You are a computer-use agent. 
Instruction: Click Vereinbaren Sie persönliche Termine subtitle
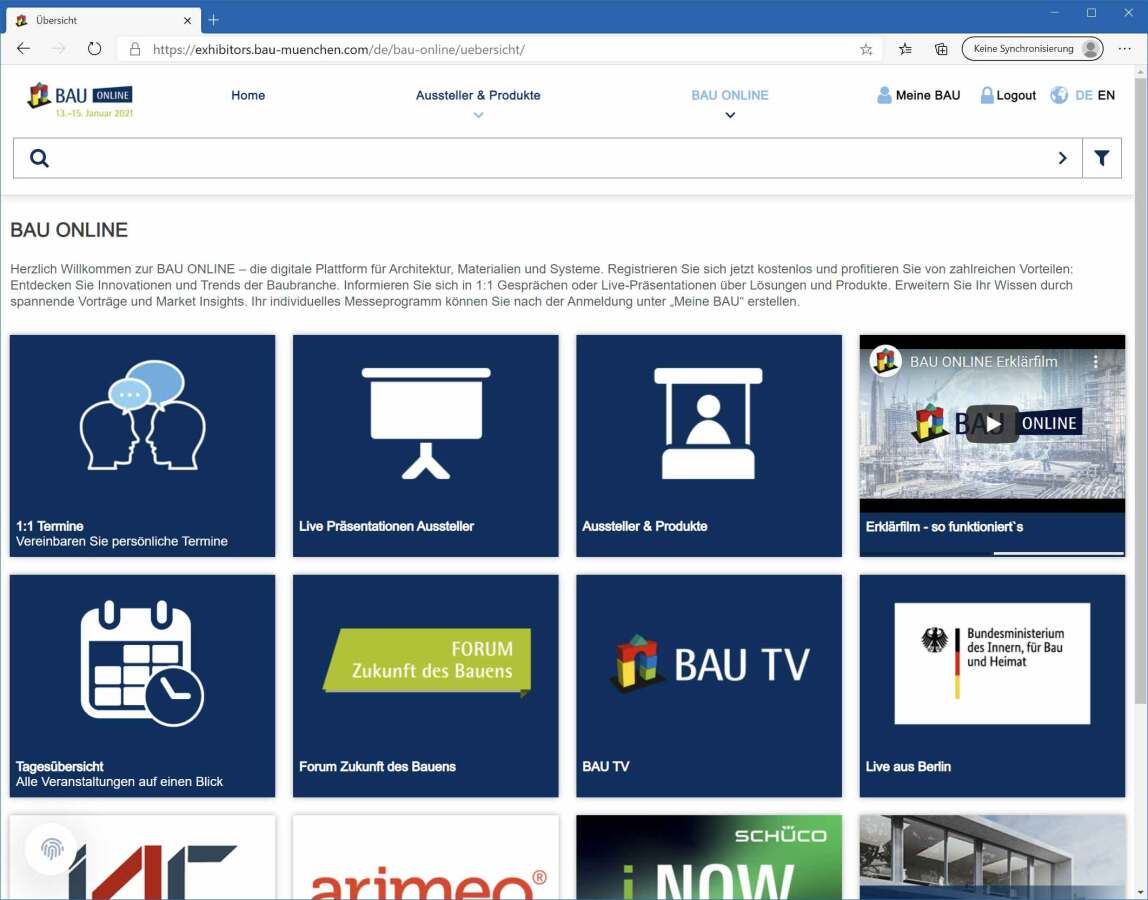pos(122,541)
